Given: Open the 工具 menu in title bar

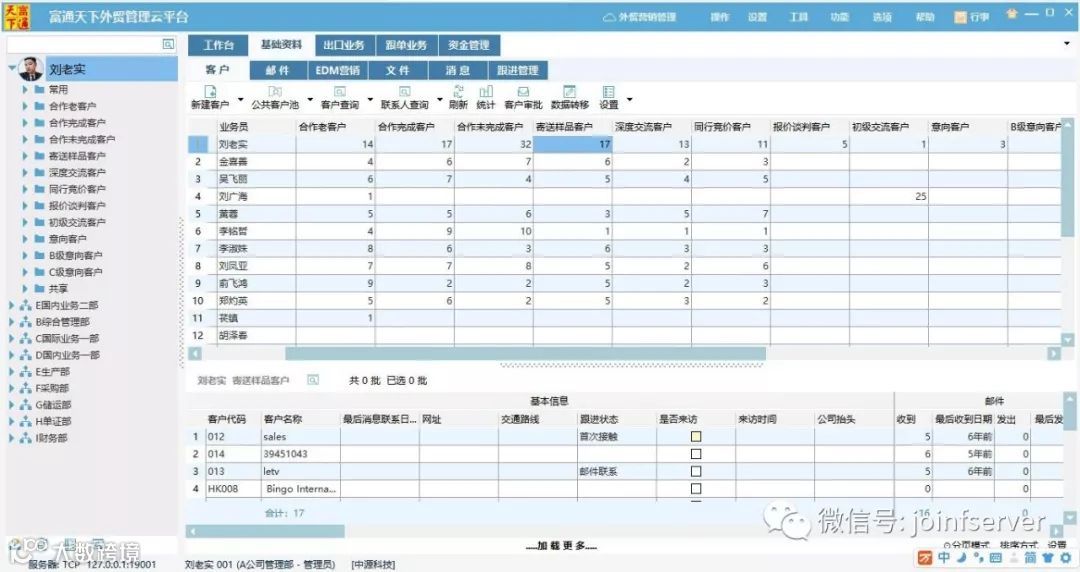Looking at the screenshot, I should (x=798, y=17).
